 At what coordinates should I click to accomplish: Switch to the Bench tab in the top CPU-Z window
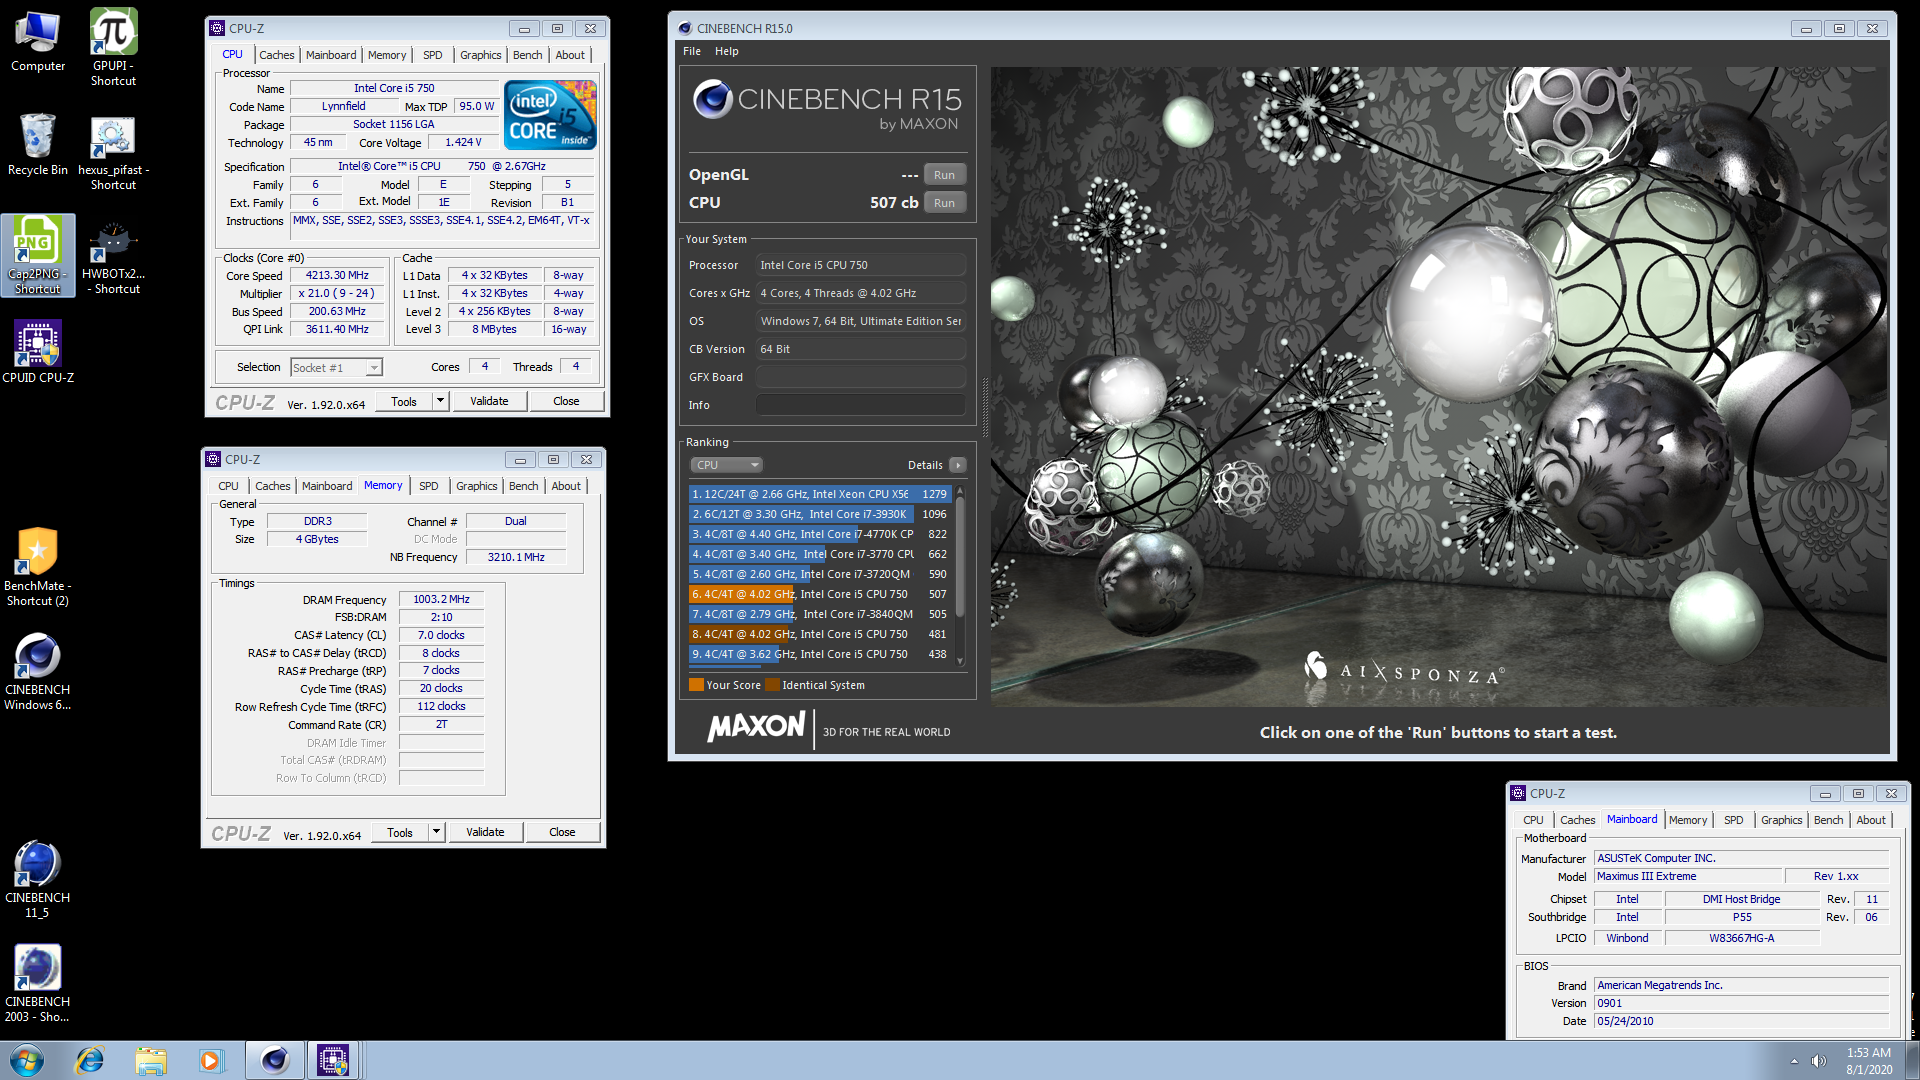(x=528, y=55)
